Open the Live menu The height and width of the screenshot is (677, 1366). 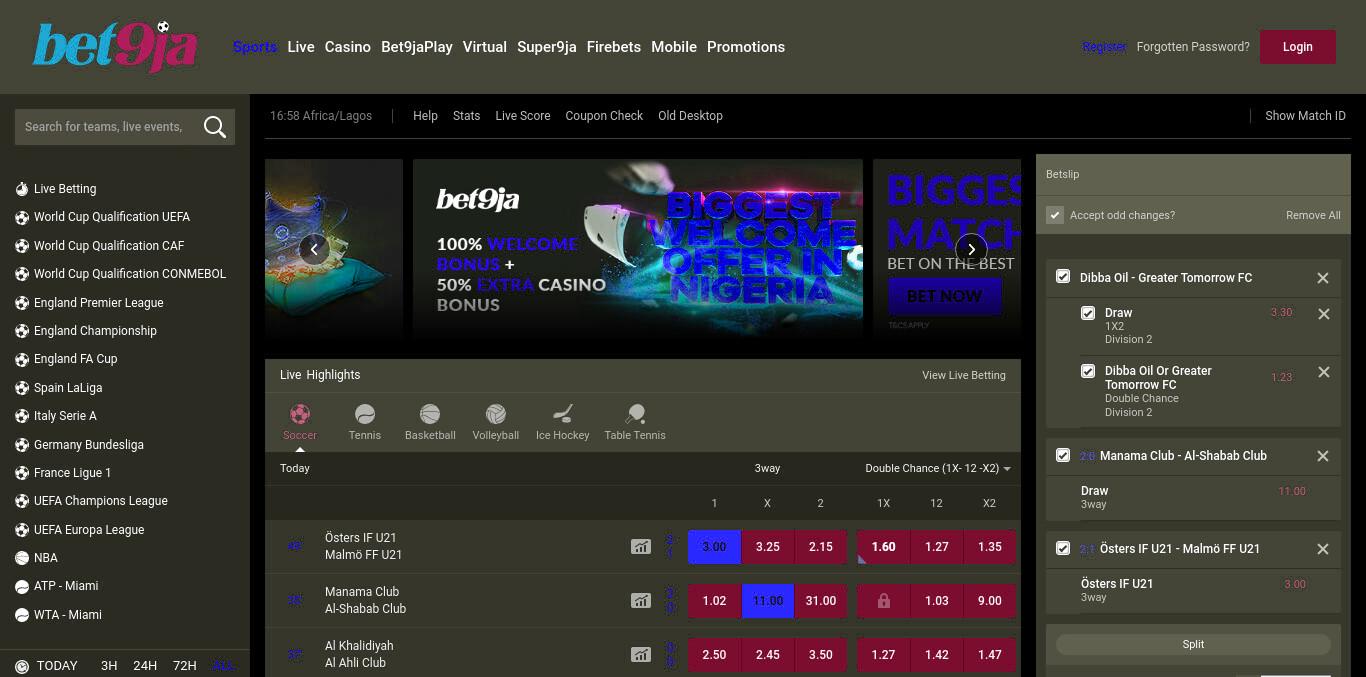pyautogui.click(x=301, y=47)
